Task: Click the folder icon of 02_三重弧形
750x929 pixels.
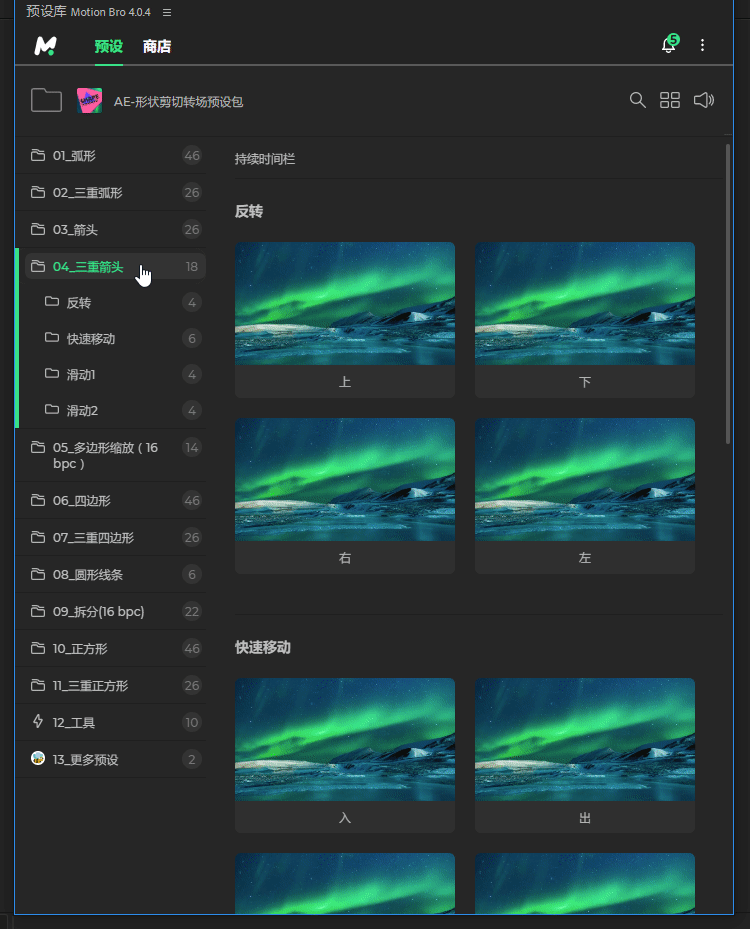Action: (38, 192)
